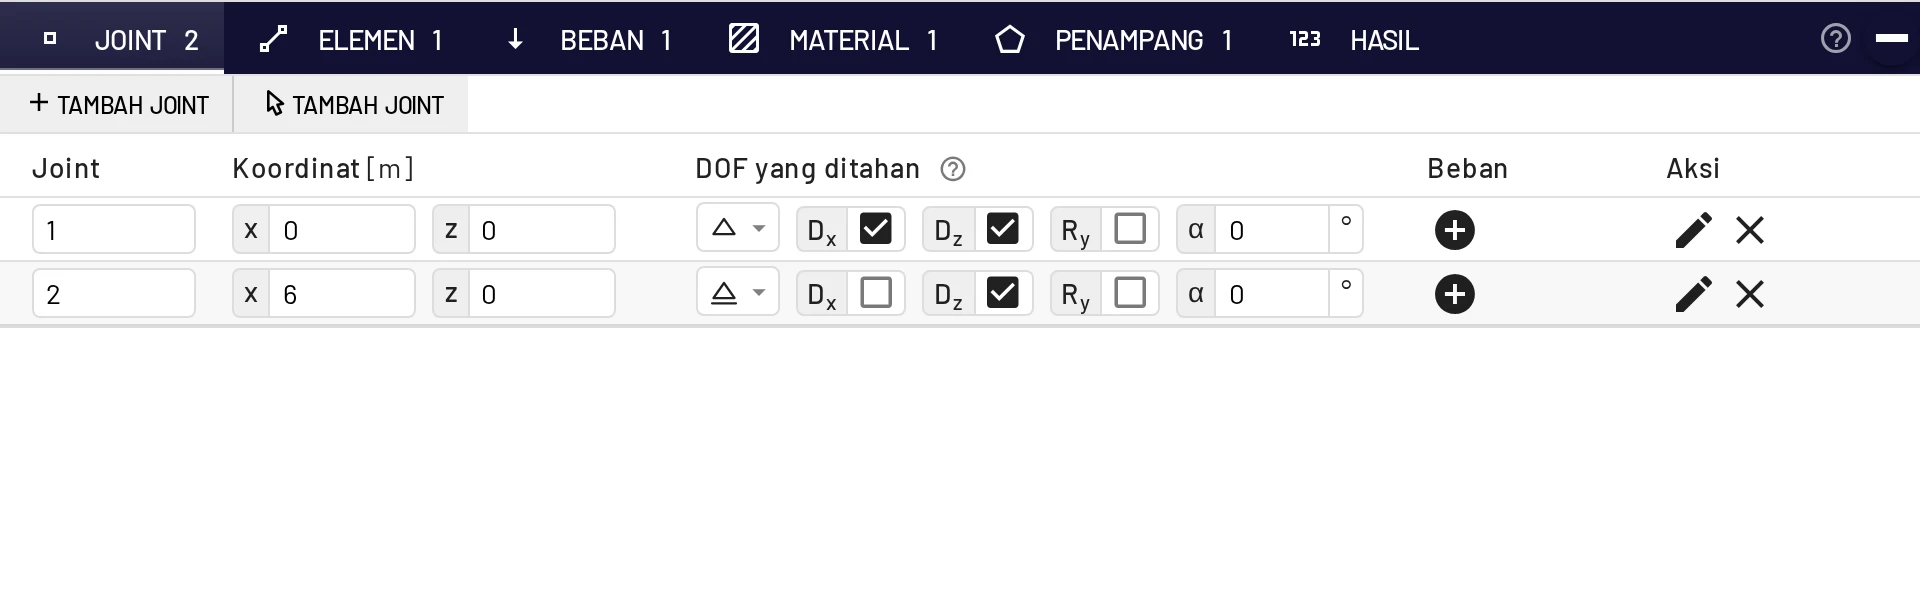The height and width of the screenshot is (600, 1920).
Task: Open the JOINT tab
Action: click(112, 39)
